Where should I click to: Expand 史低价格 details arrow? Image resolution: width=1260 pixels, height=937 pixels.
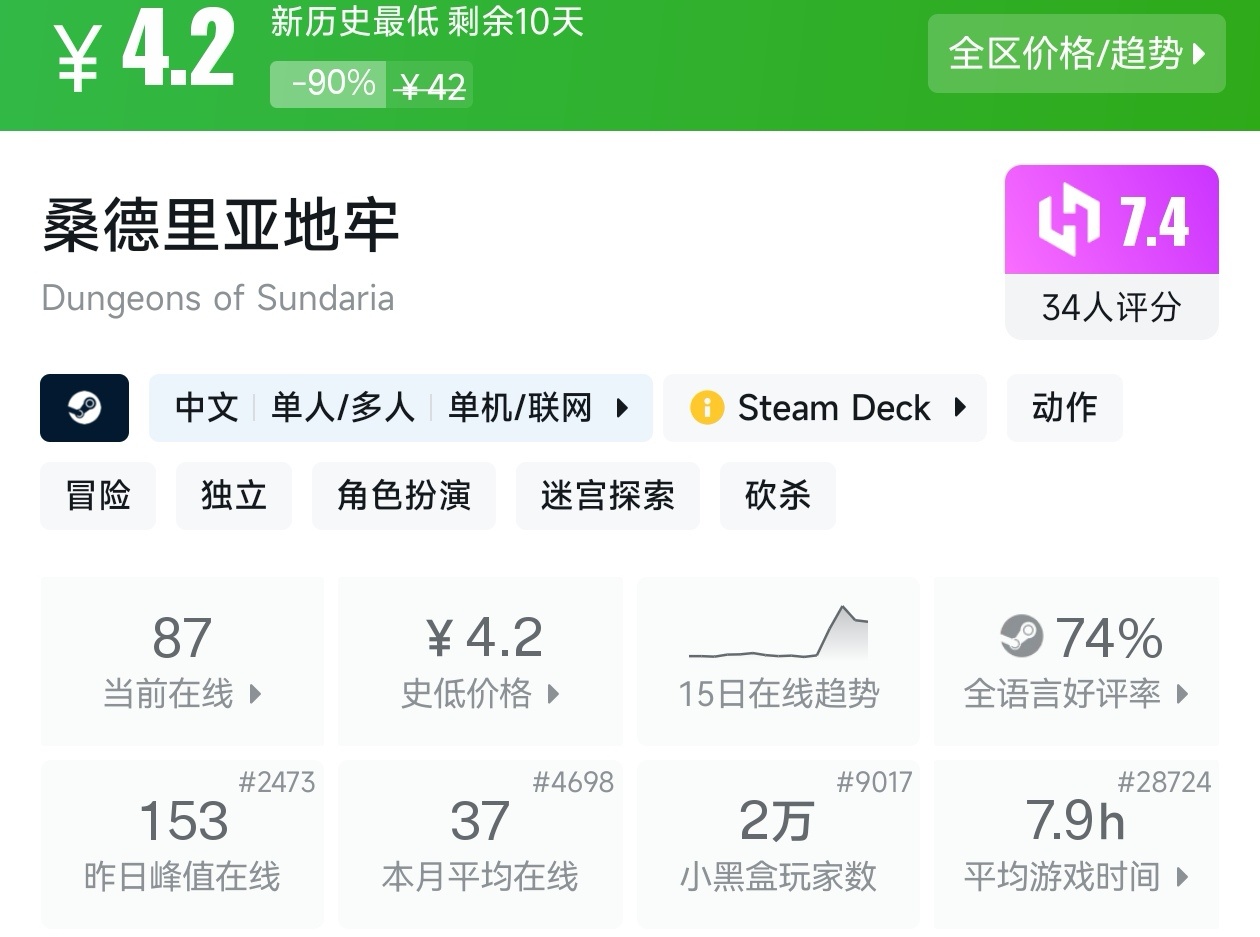(x=553, y=694)
